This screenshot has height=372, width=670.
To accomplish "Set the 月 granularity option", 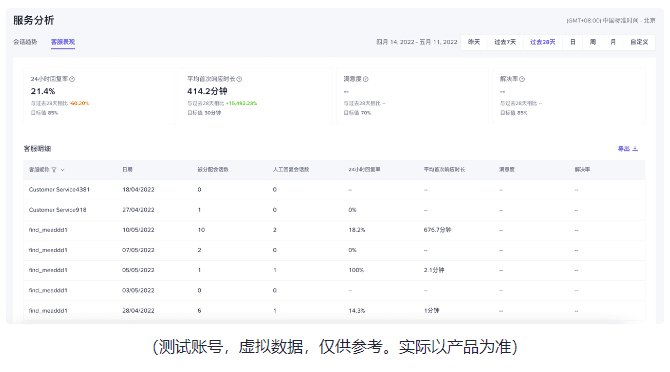I will point(613,42).
